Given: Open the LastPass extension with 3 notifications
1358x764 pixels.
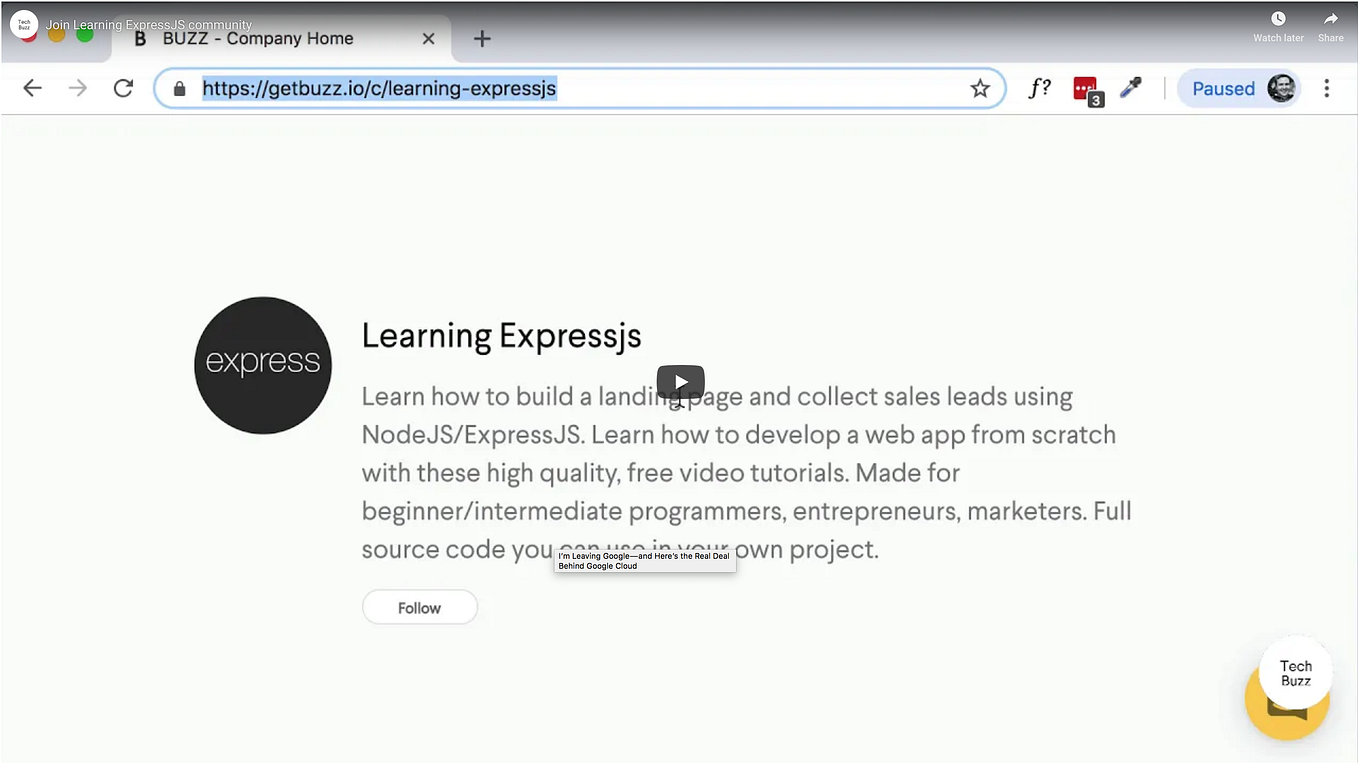Looking at the screenshot, I should [x=1087, y=88].
